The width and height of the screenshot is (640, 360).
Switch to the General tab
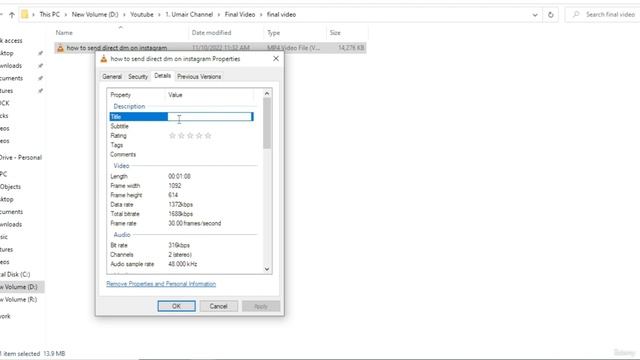(112, 76)
